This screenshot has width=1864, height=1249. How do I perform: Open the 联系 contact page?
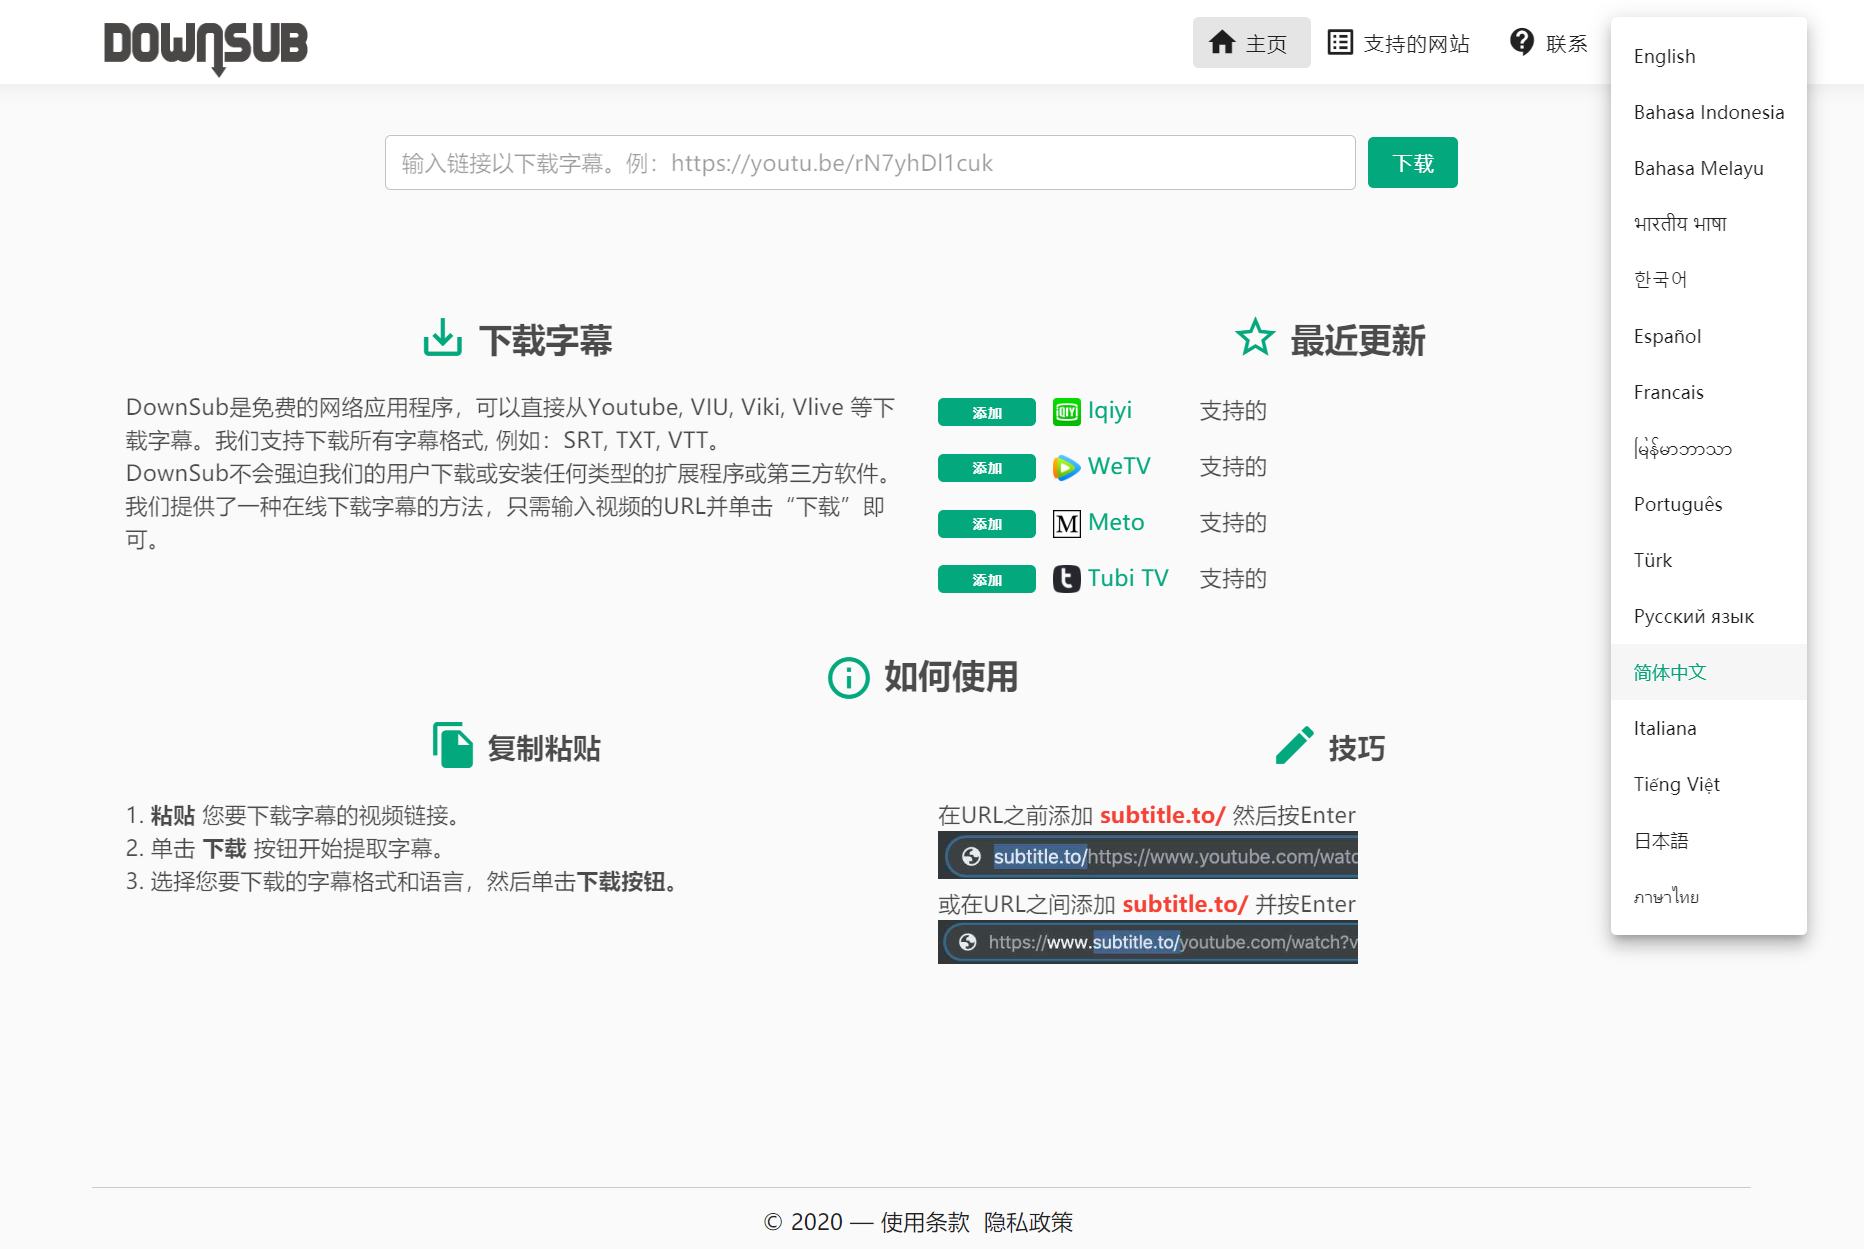pos(1549,43)
